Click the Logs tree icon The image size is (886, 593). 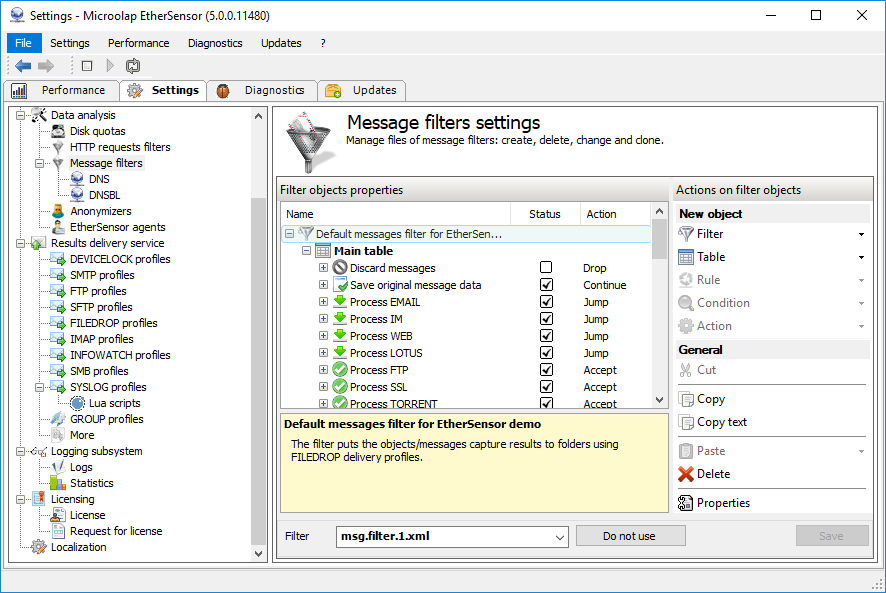point(58,468)
